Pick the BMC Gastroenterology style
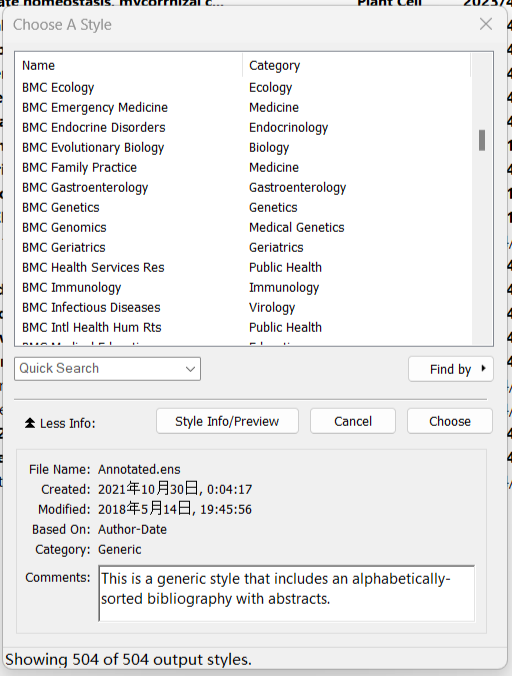Image resolution: width=512 pixels, height=676 pixels. coord(243,188)
